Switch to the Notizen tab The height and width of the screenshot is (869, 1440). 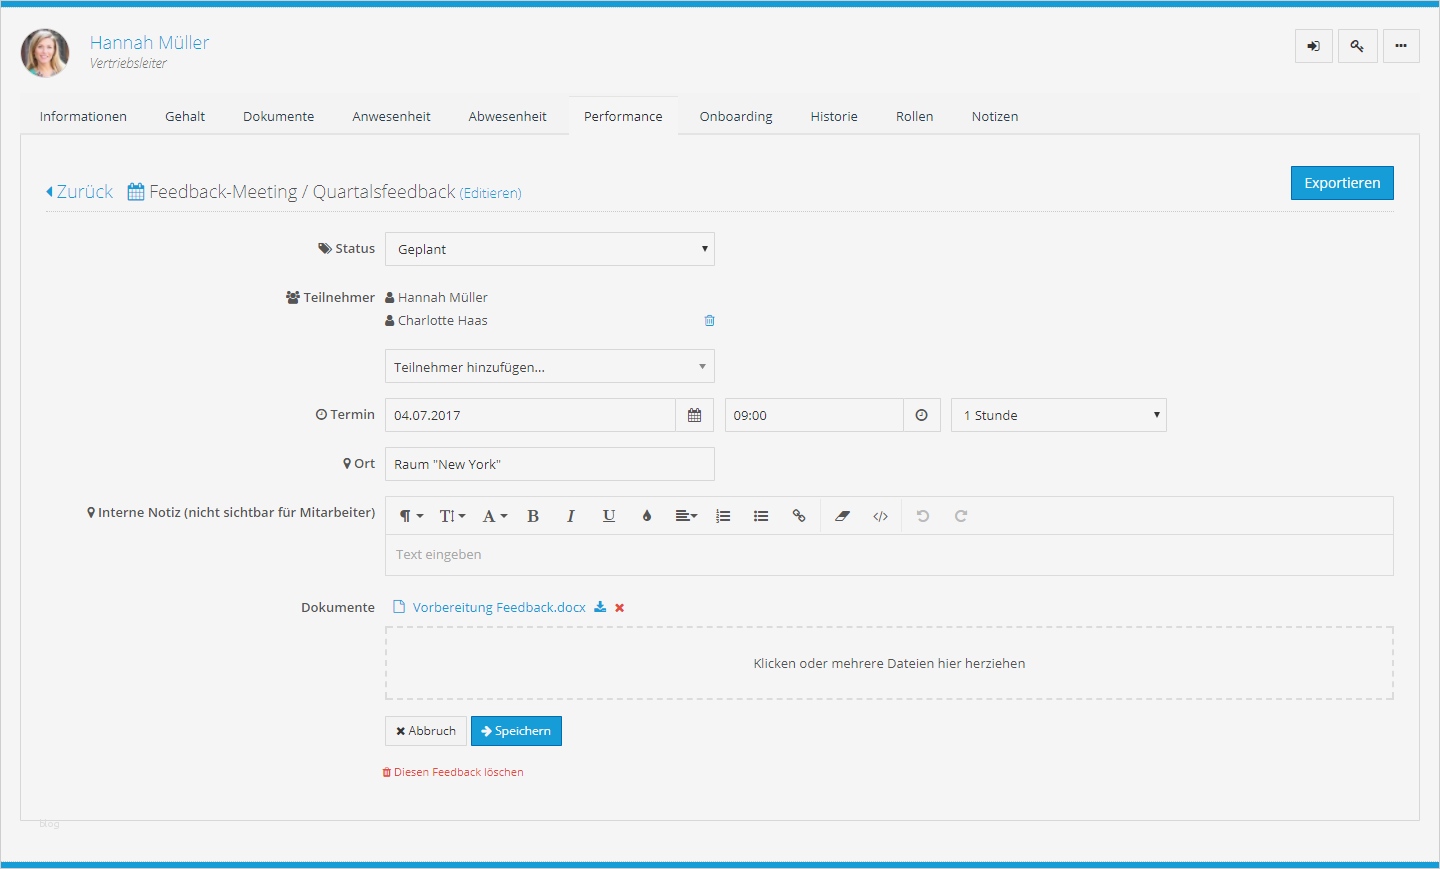click(995, 116)
